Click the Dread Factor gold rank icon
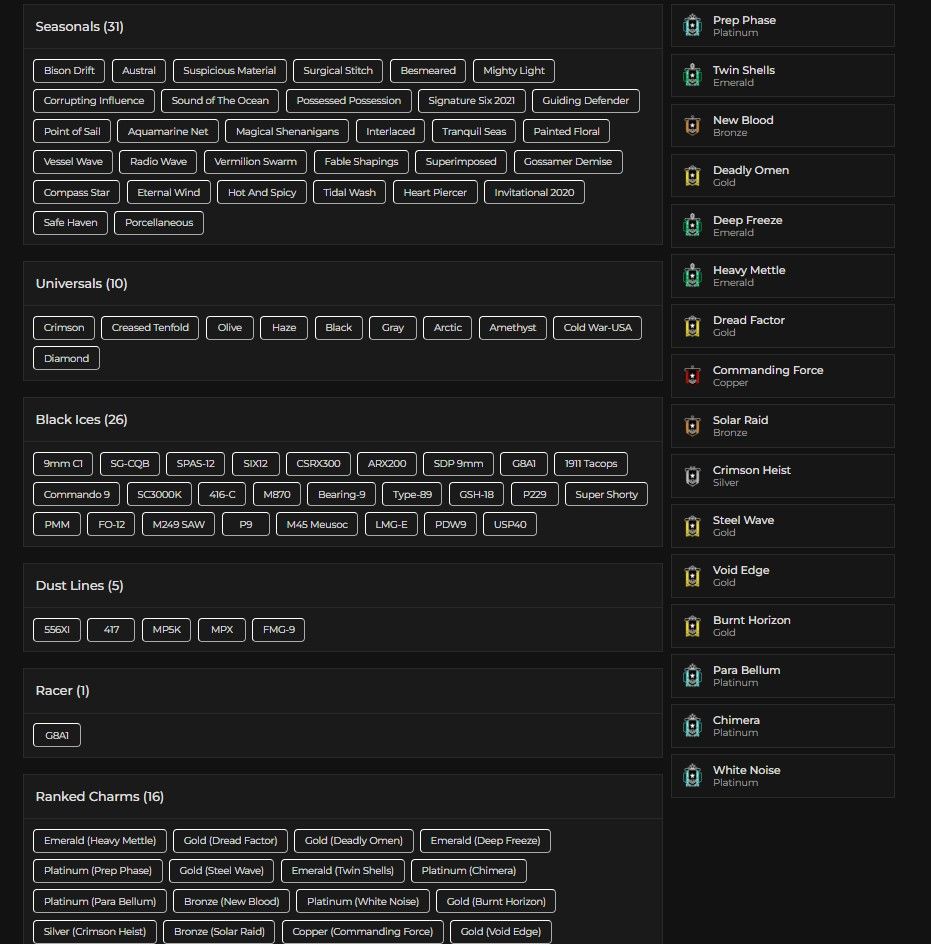 click(693, 326)
